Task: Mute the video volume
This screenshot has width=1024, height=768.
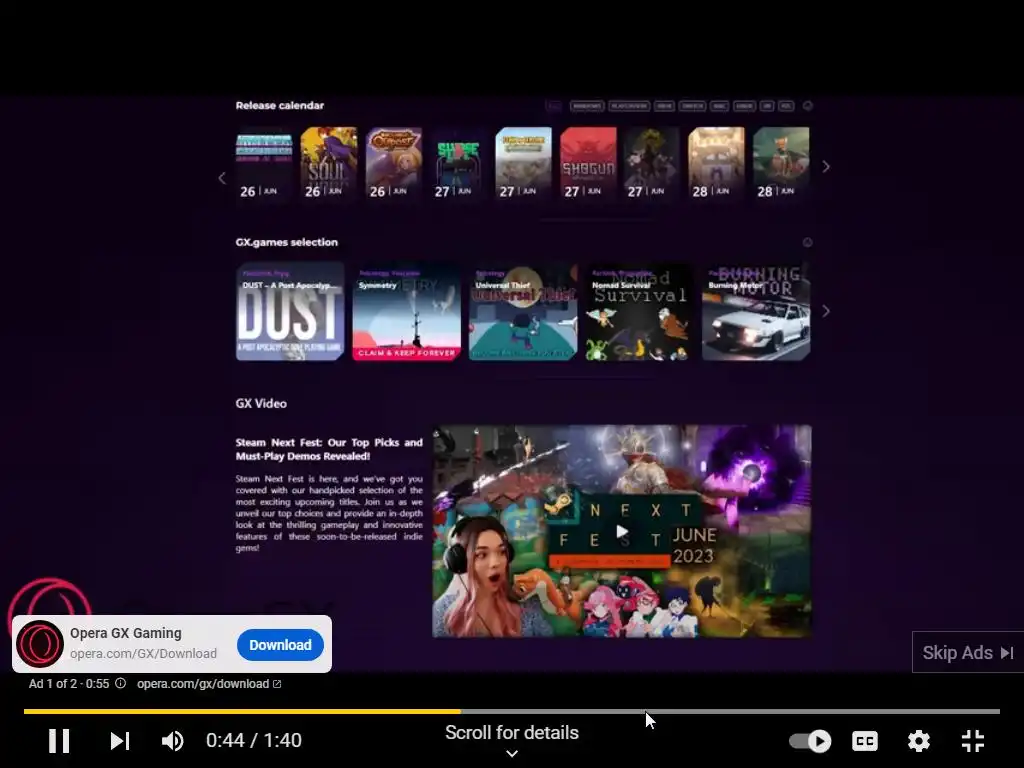Action: pyautogui.click(x=172, y=741)
